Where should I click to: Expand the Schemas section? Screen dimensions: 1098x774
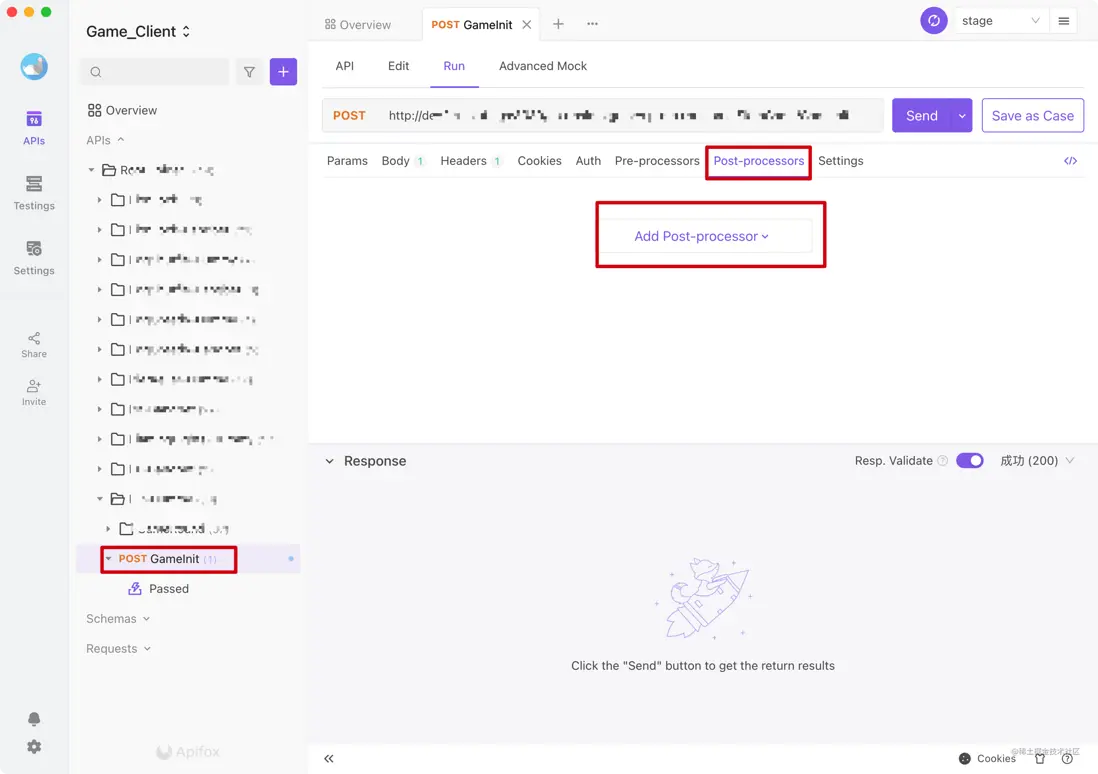click(118, 619)
